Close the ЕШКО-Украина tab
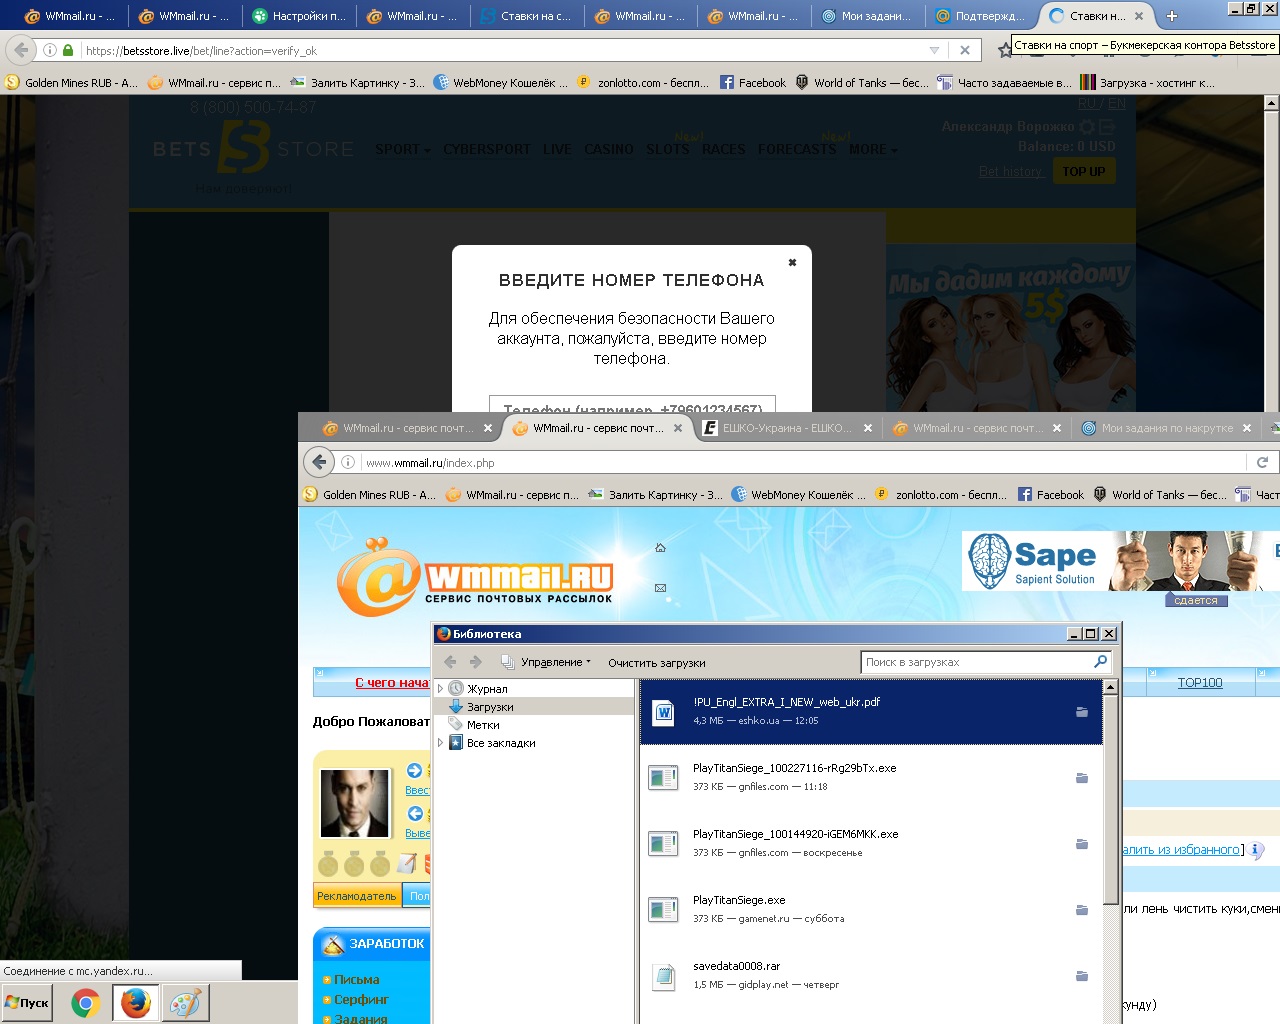 (868, 428)
